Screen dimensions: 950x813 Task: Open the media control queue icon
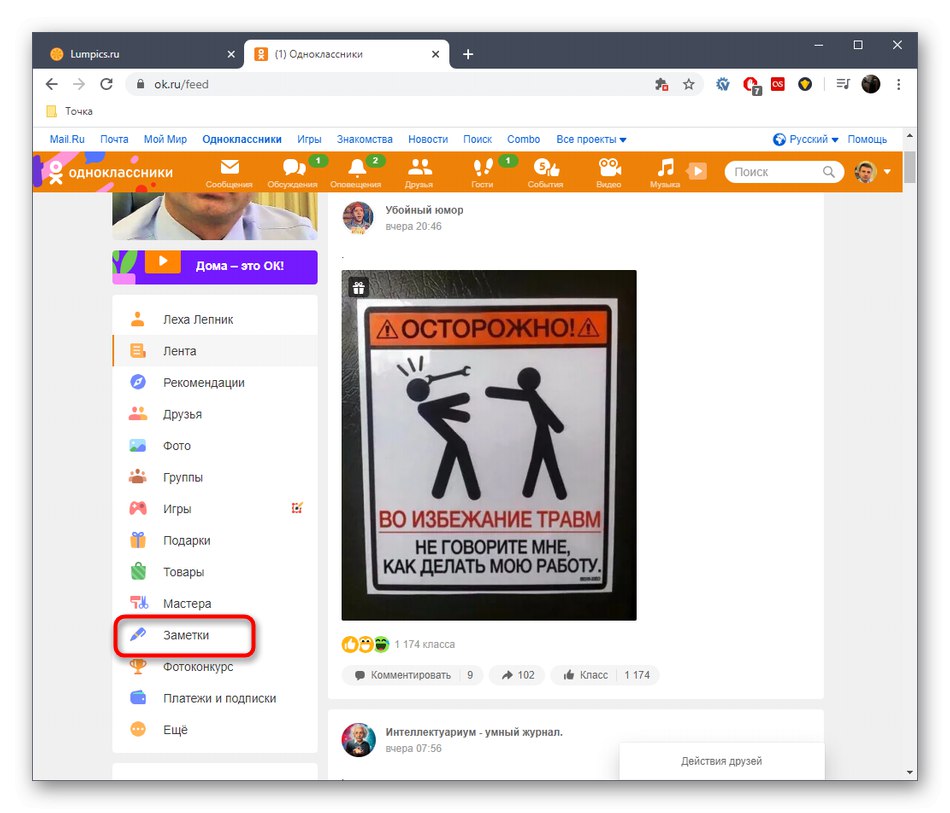pos(843,84)
